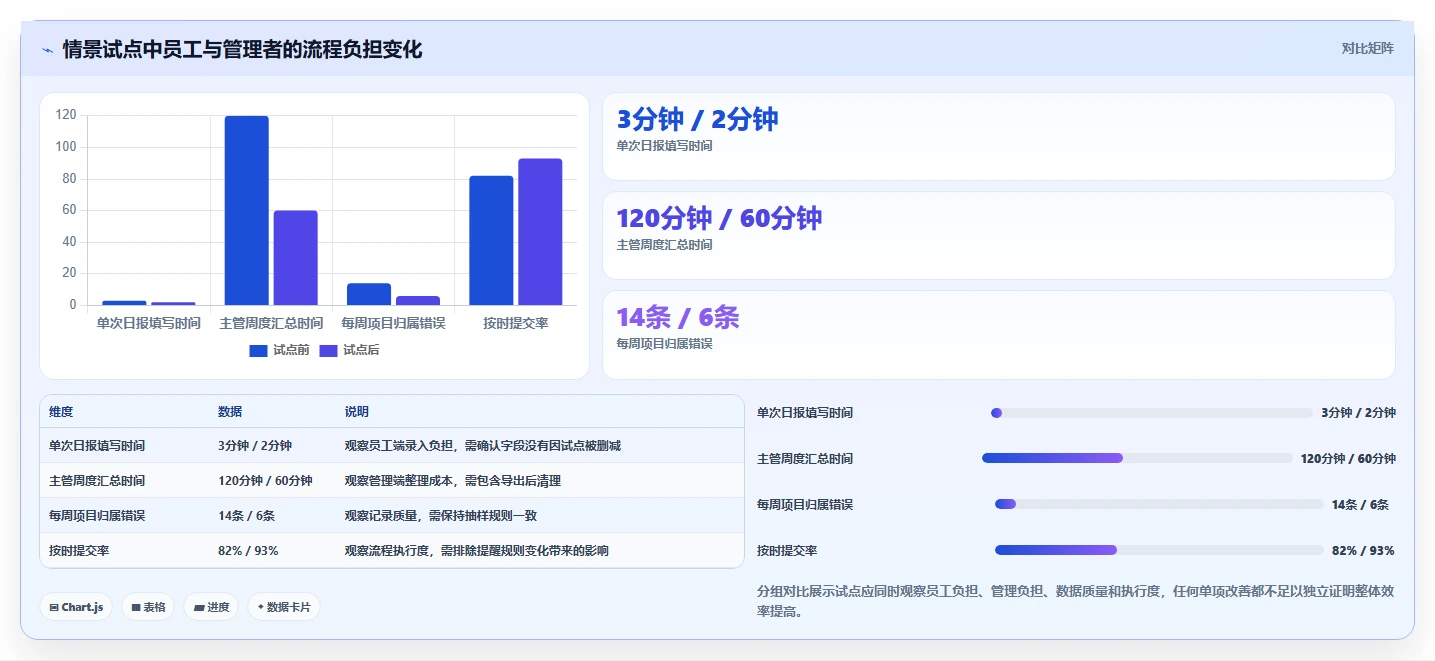The width and height of the screenshot is (1435, 661).
Task: Click the progress row value 14条 / 6条
Action: click(1360, 505)
